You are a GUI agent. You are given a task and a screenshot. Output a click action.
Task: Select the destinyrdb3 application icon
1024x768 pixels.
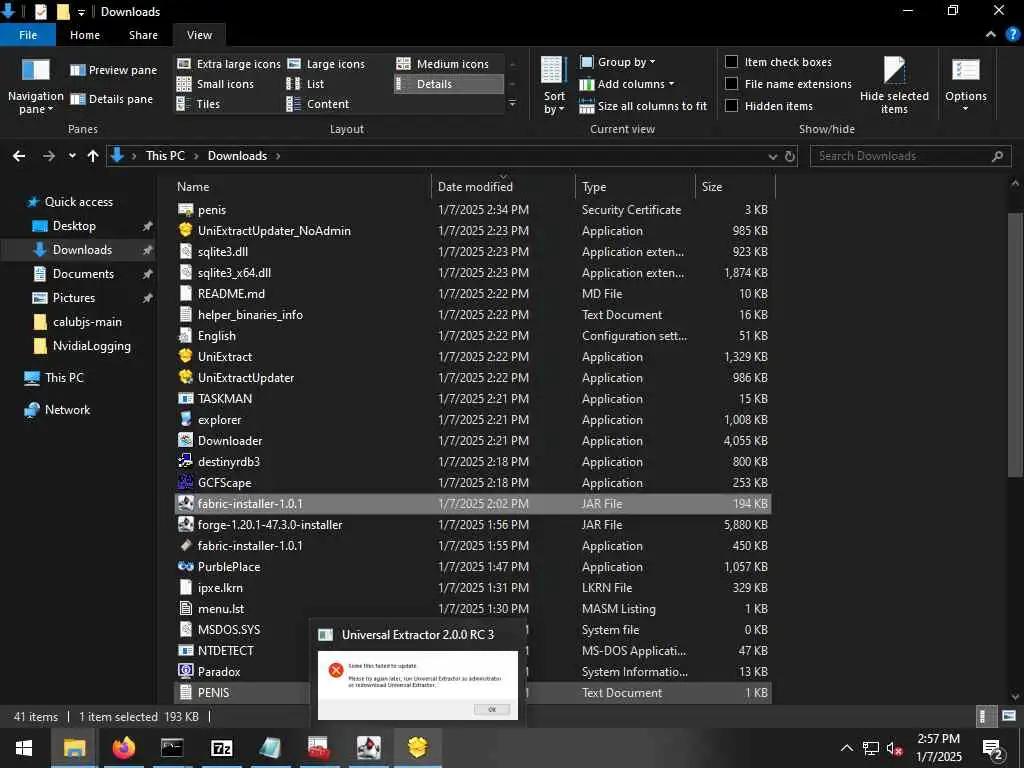tap(185, 461)
